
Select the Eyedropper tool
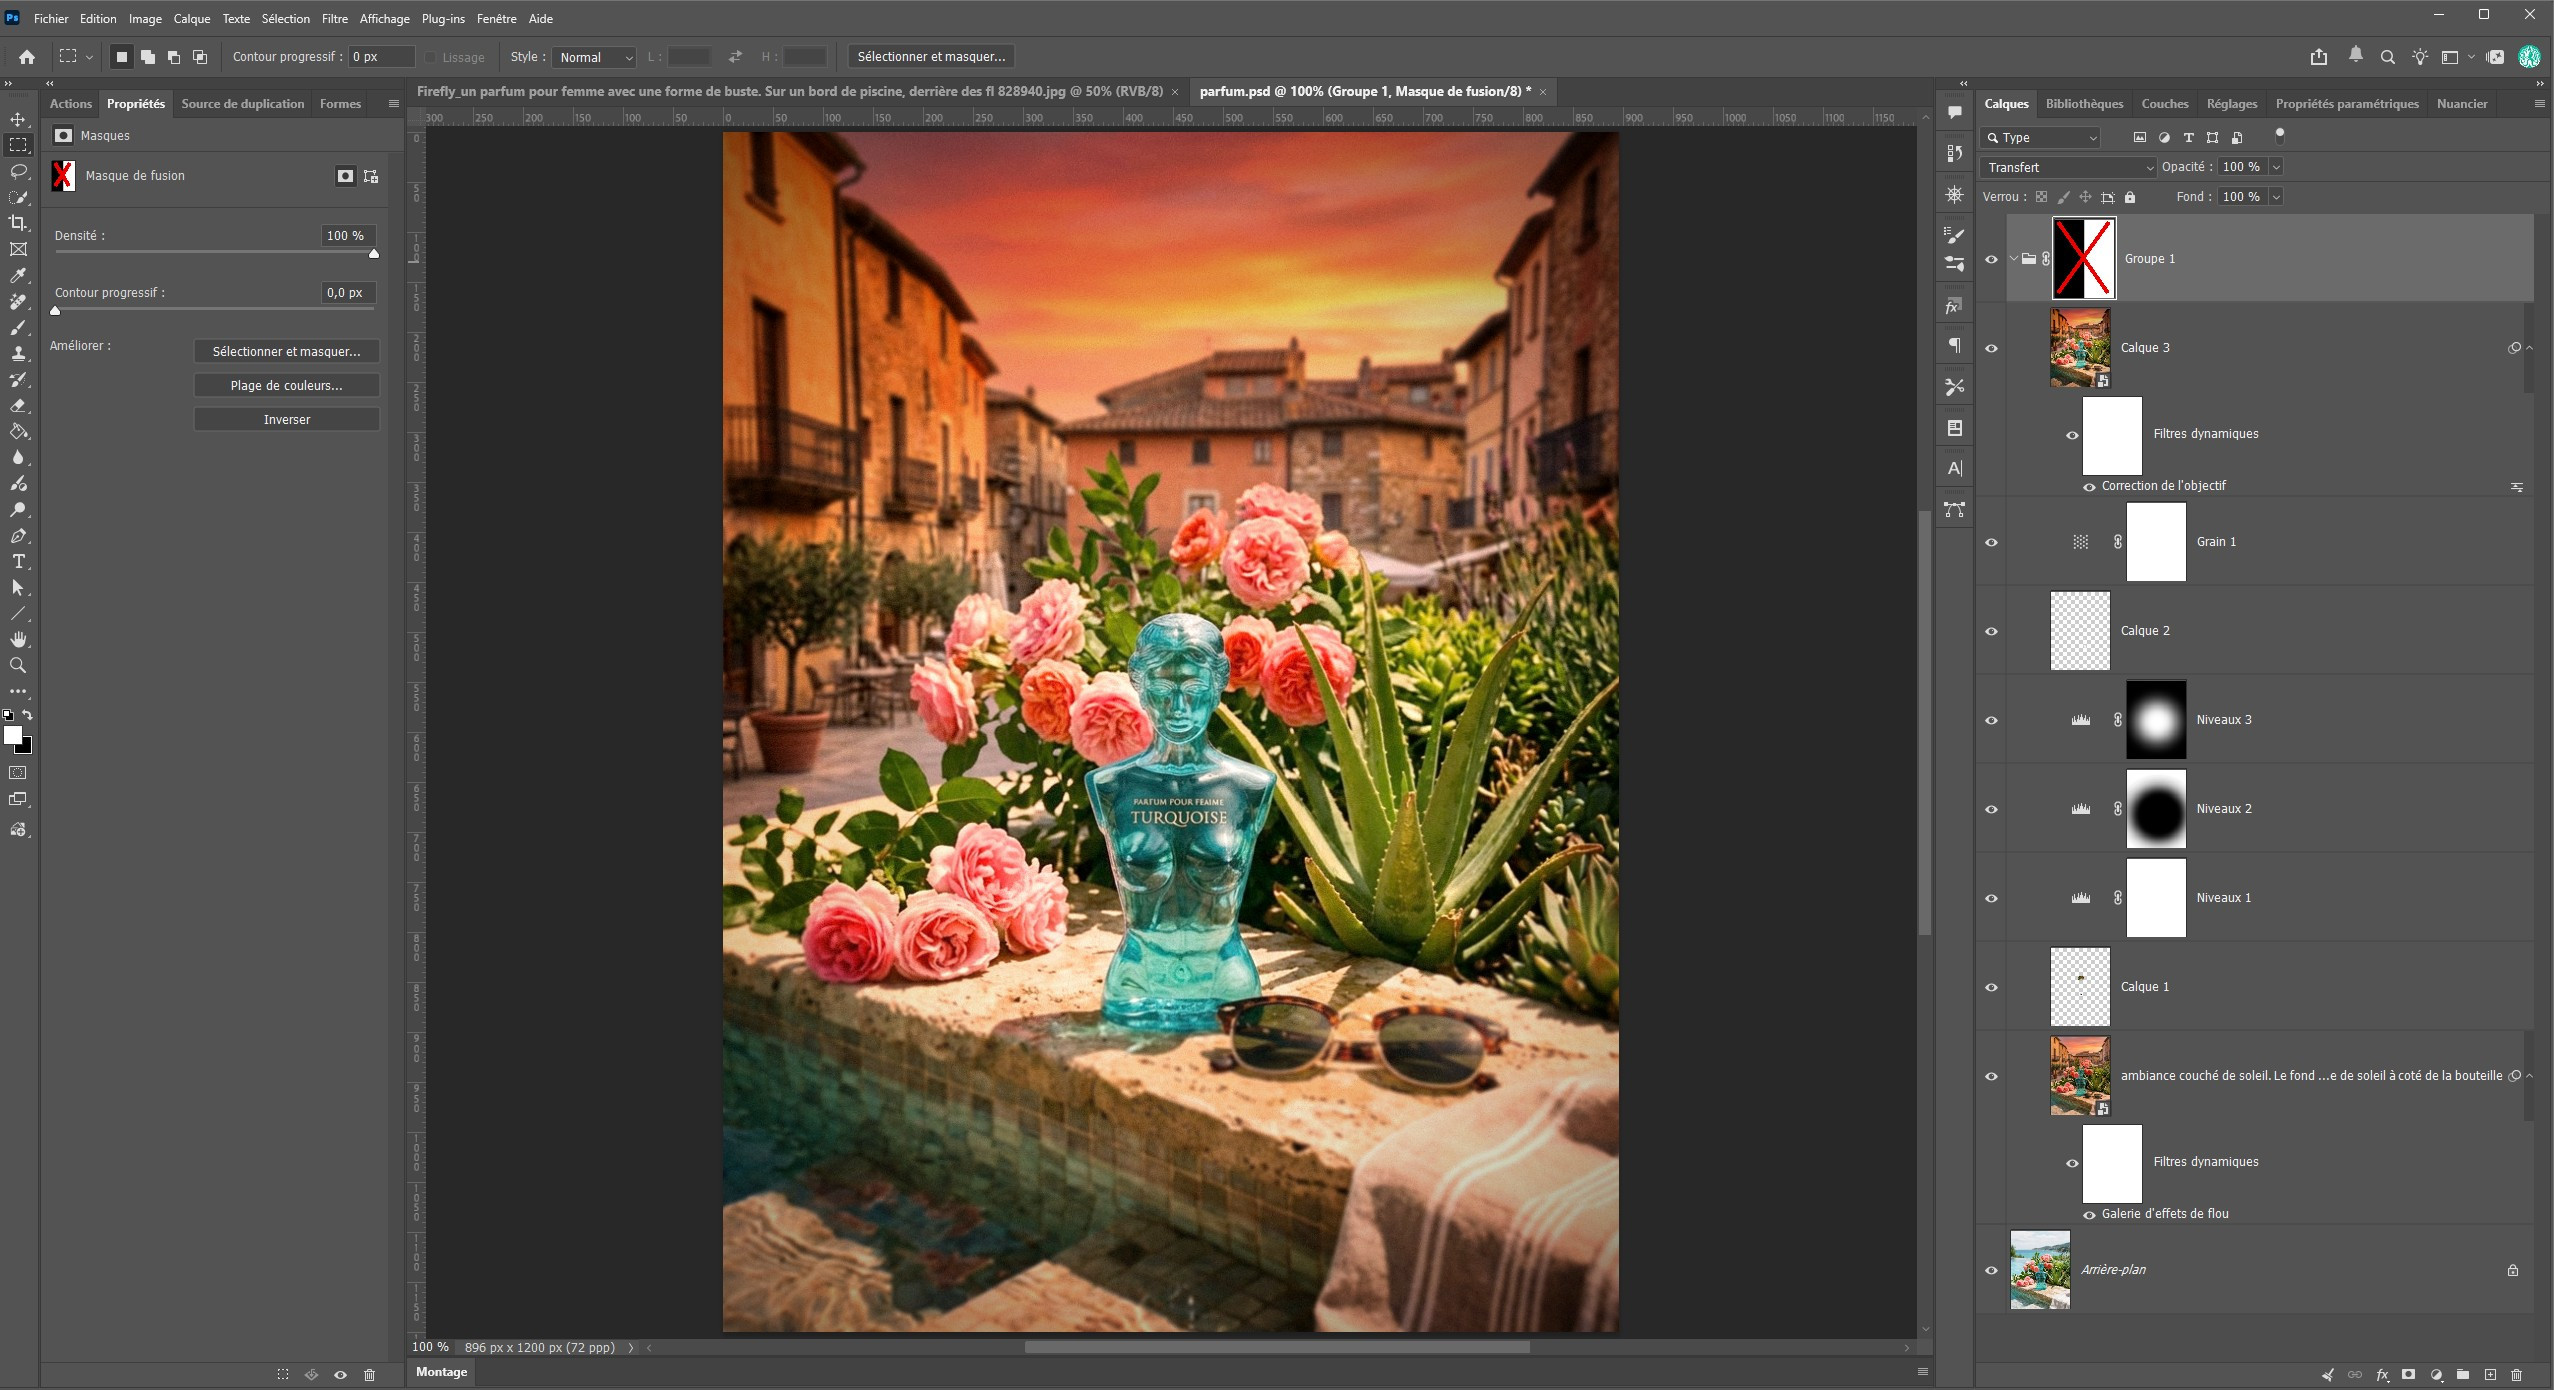point(18,275)
